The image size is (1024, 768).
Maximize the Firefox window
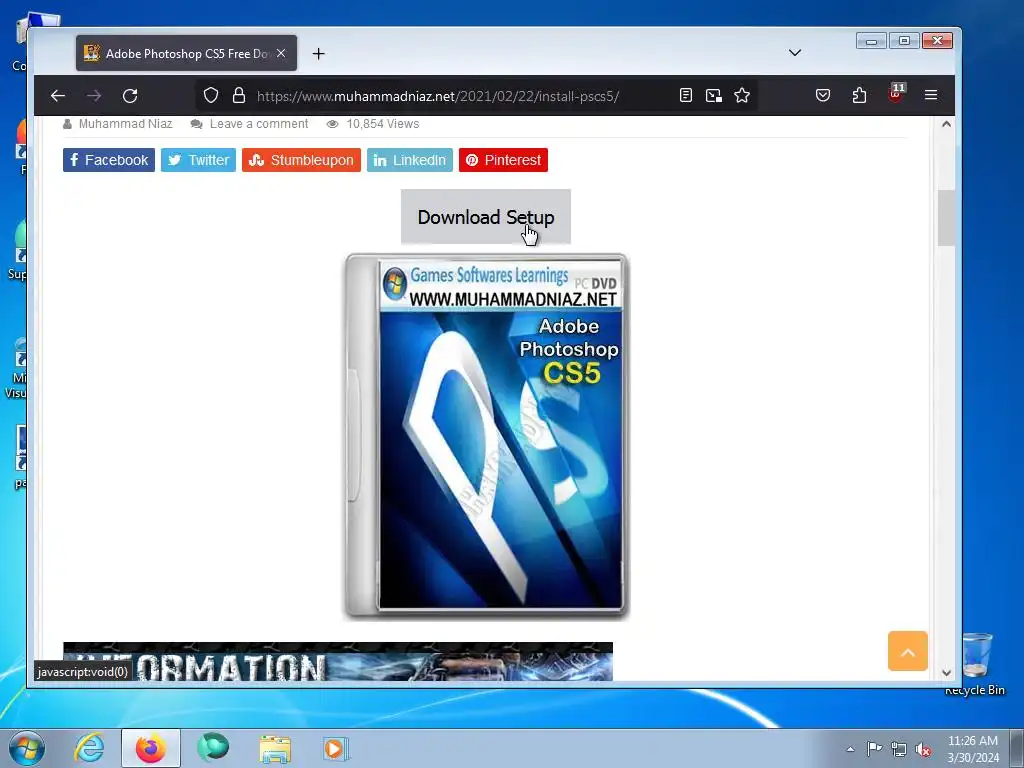(x=904, y=41)
